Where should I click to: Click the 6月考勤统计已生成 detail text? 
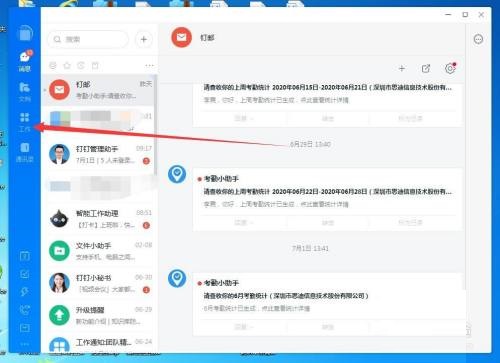(257, 308)
